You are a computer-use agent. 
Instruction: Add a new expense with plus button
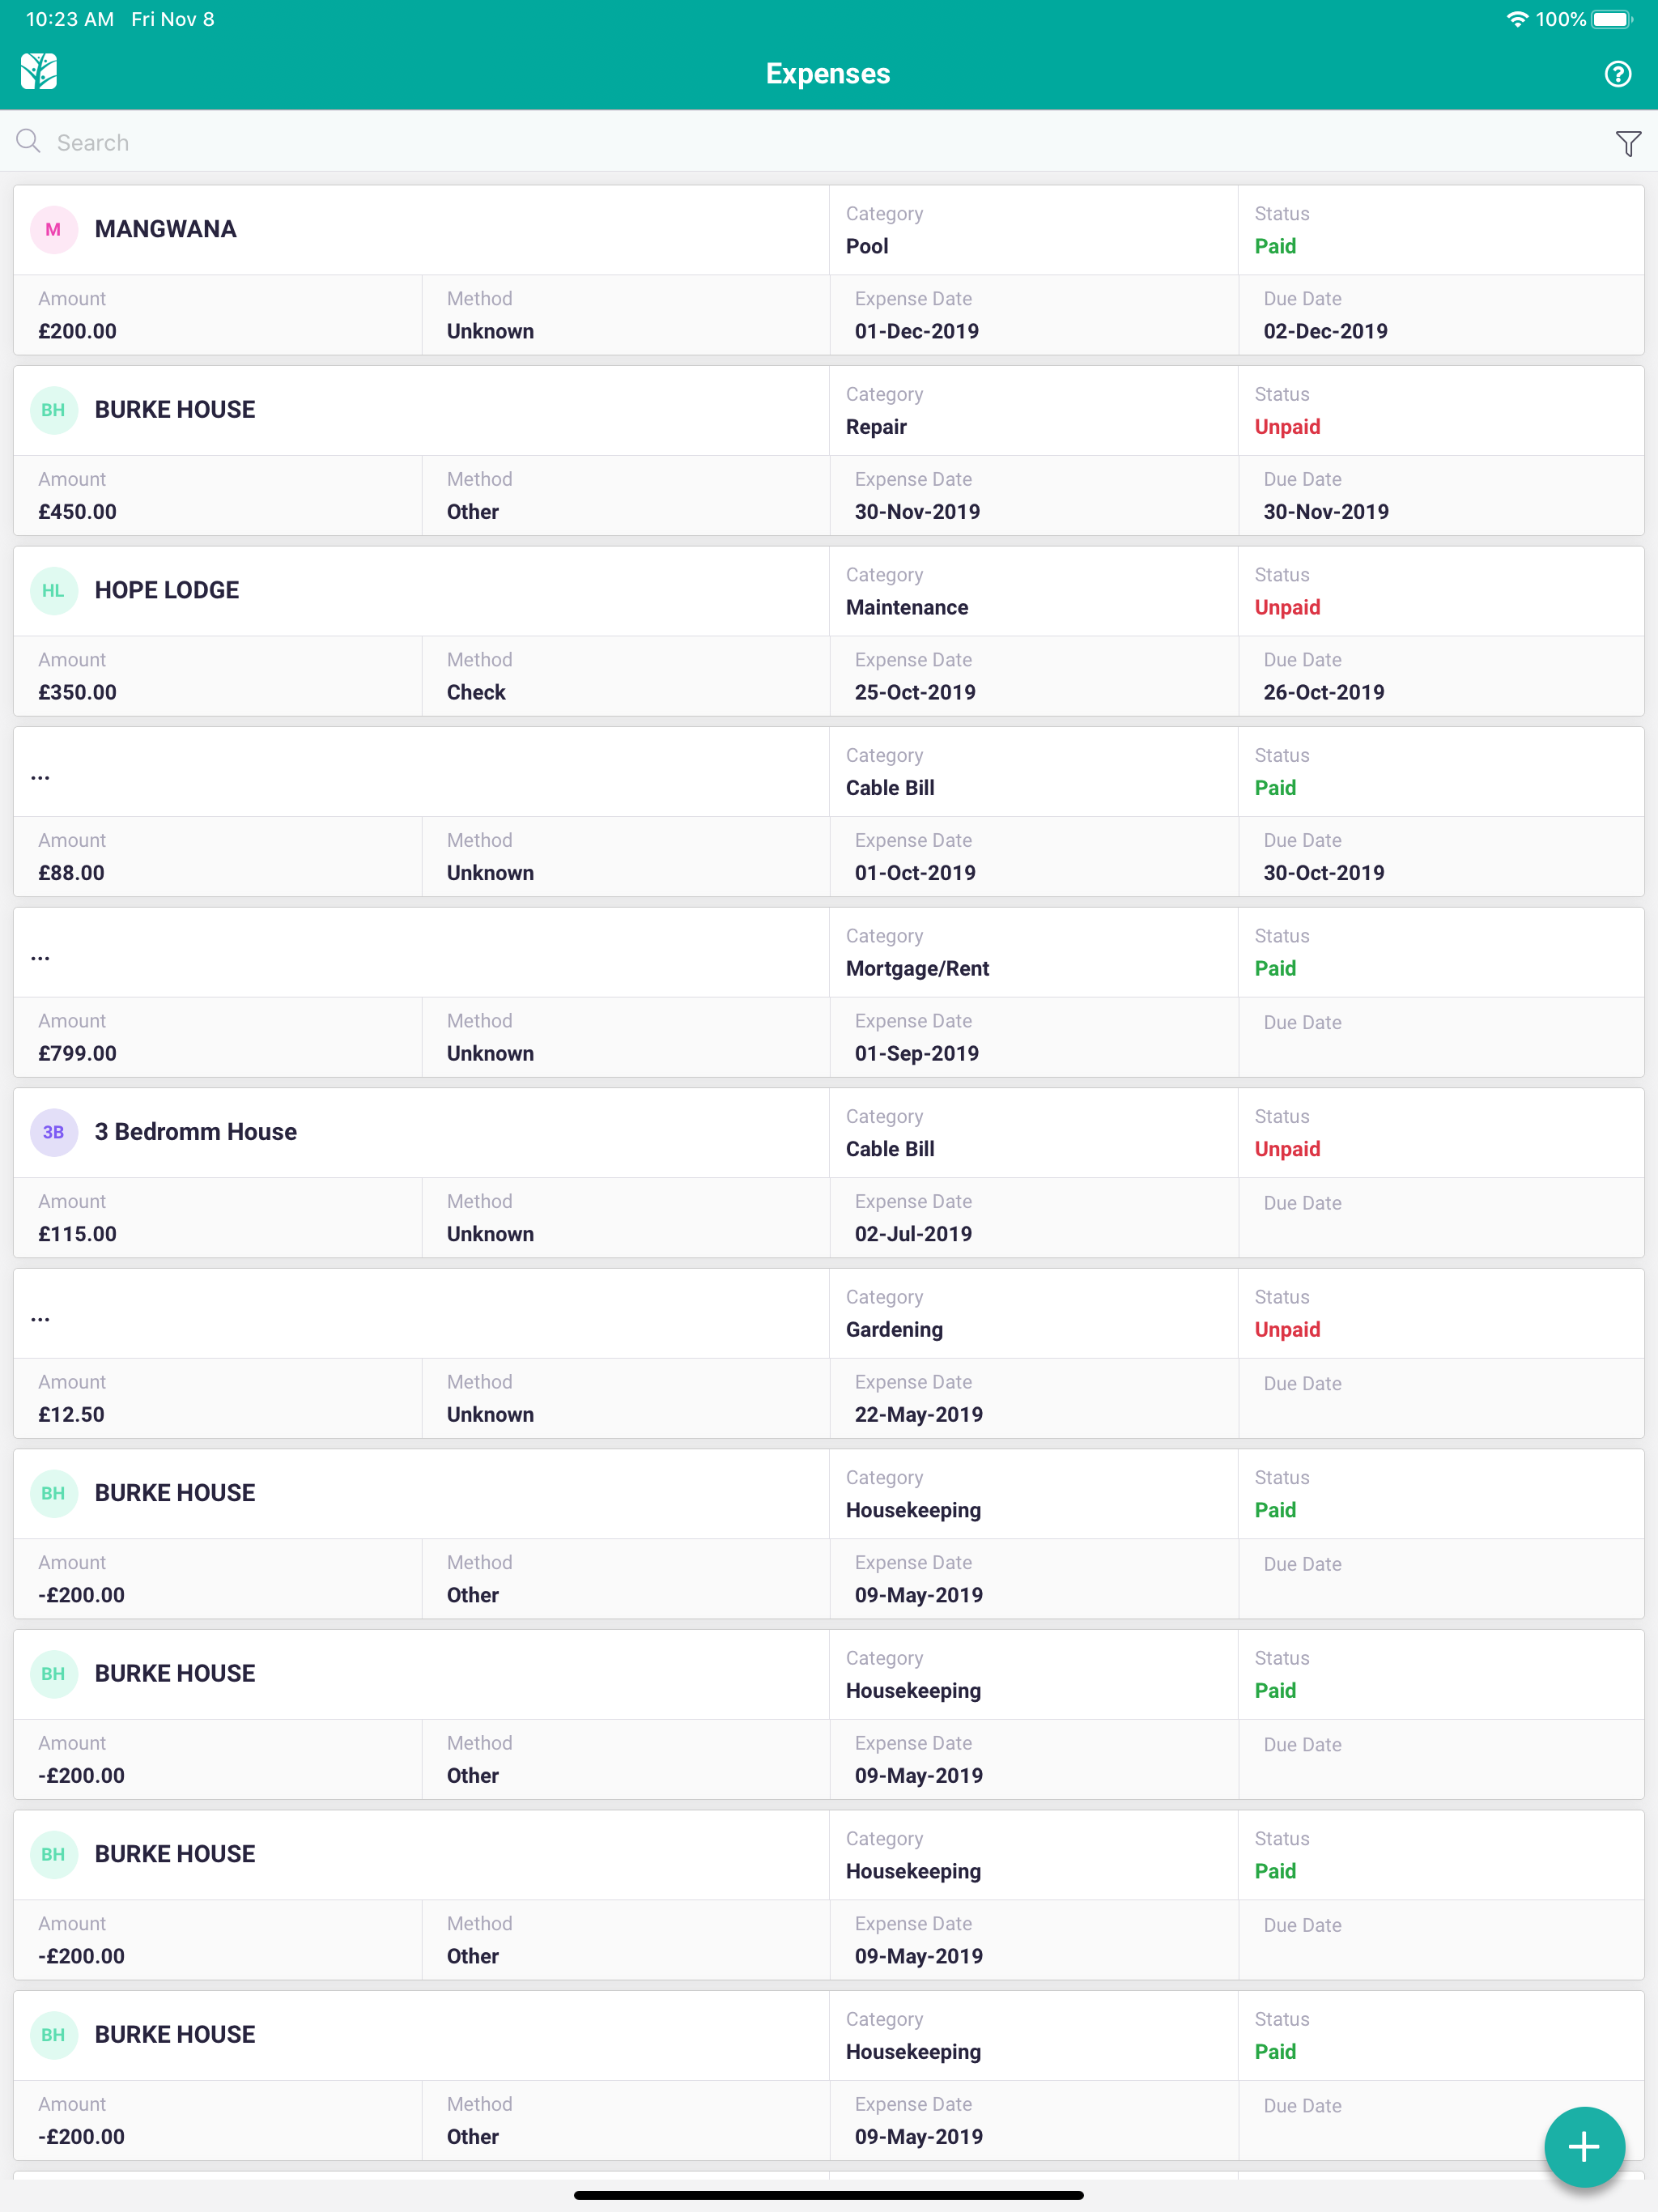point(1583,2146)
